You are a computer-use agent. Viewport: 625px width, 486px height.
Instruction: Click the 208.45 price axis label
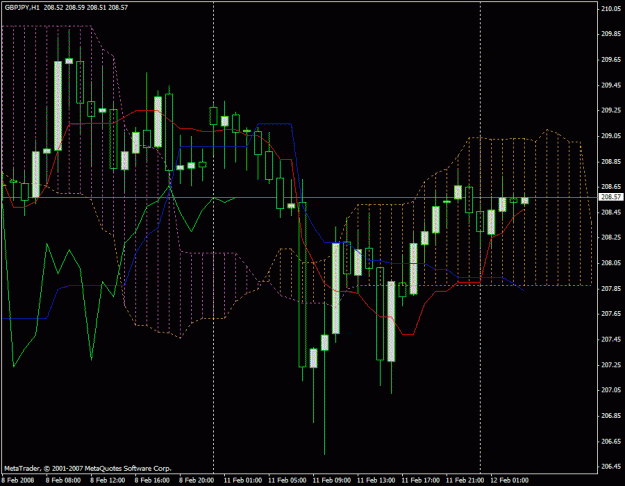pyautogui.click(x=611, y=212)
